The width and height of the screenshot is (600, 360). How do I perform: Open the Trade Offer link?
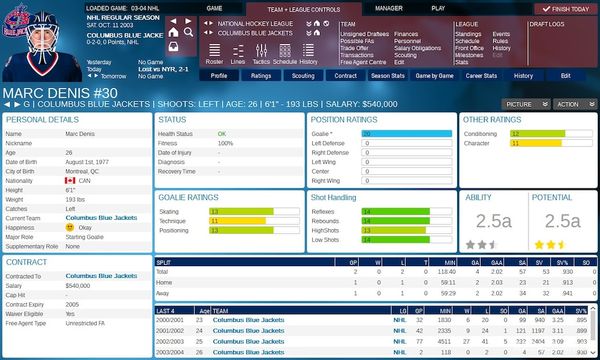354,48
